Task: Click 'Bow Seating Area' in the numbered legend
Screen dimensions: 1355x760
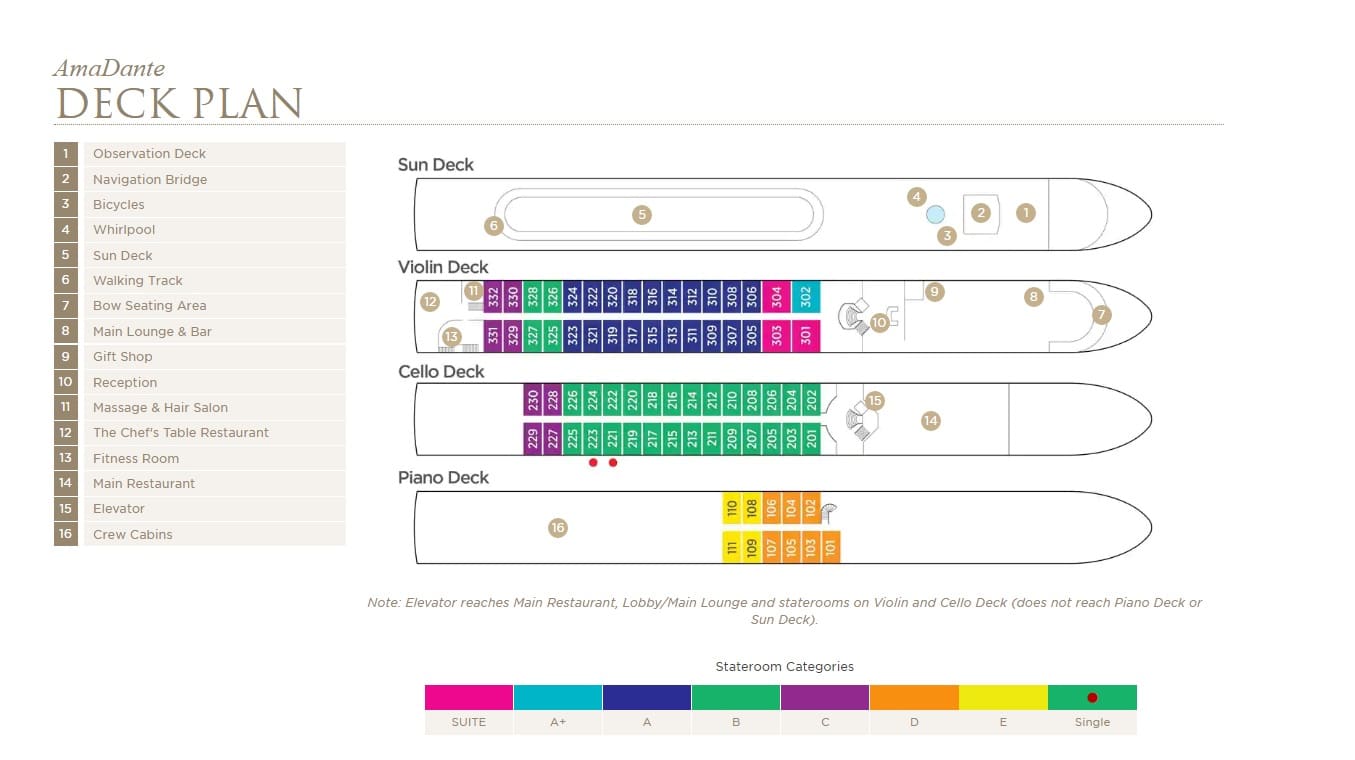Action: [x=150, y=306]
